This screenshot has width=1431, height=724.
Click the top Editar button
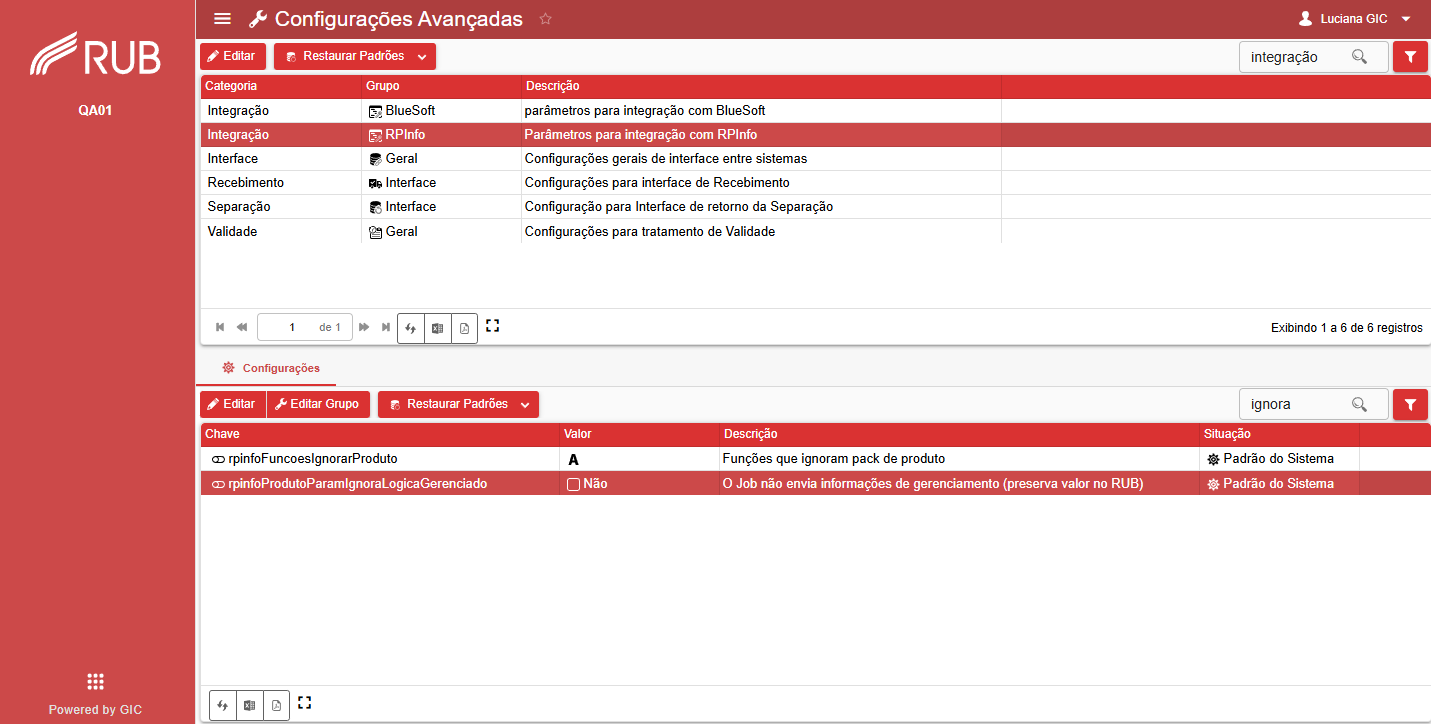pos(232,57)
